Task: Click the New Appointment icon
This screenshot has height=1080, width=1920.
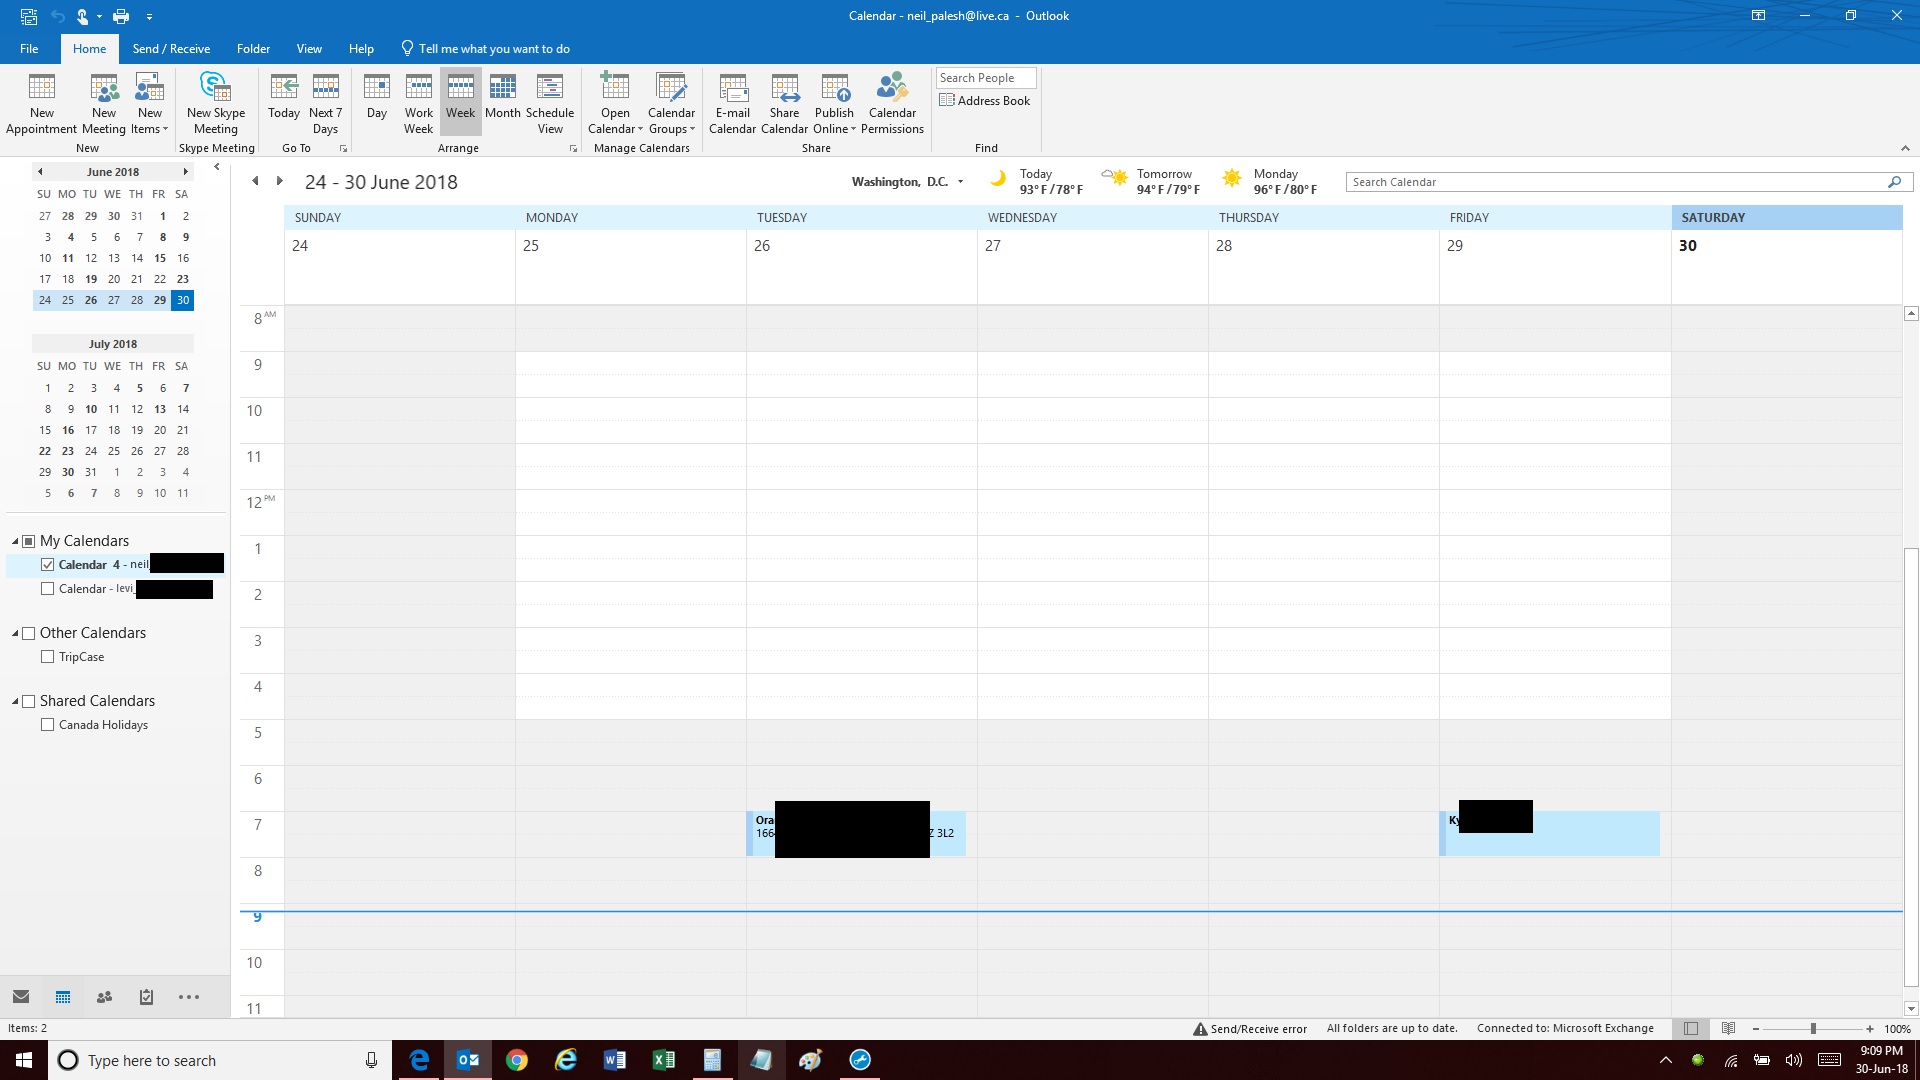Action: click(41, 103)
